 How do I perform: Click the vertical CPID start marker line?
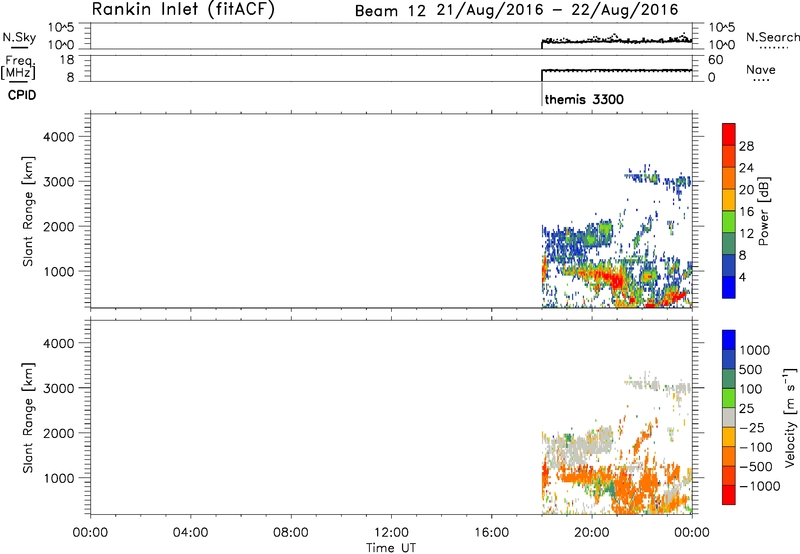[542, 94]
